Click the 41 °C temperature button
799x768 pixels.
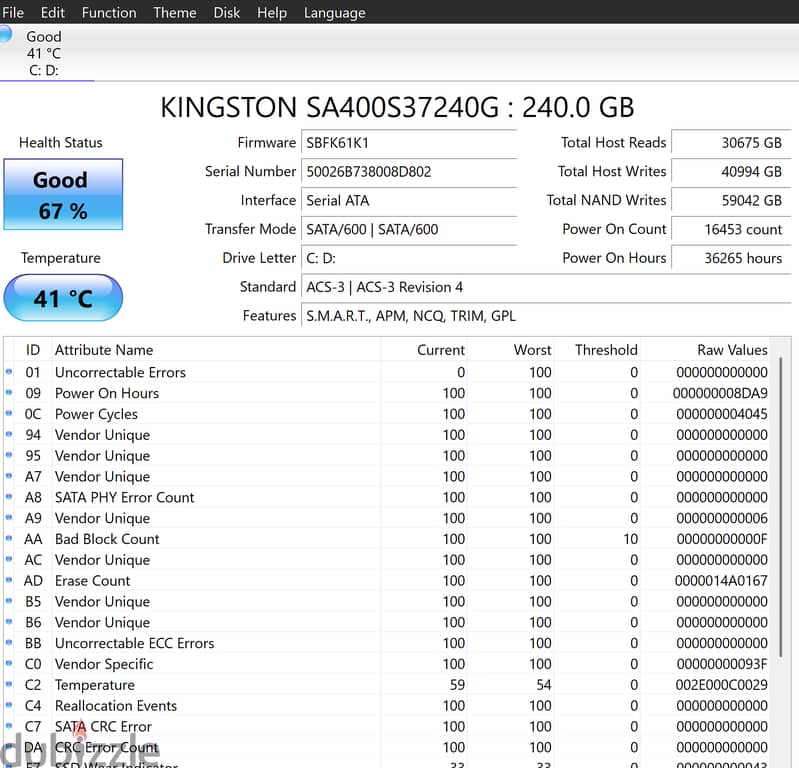tap(63, 298)
